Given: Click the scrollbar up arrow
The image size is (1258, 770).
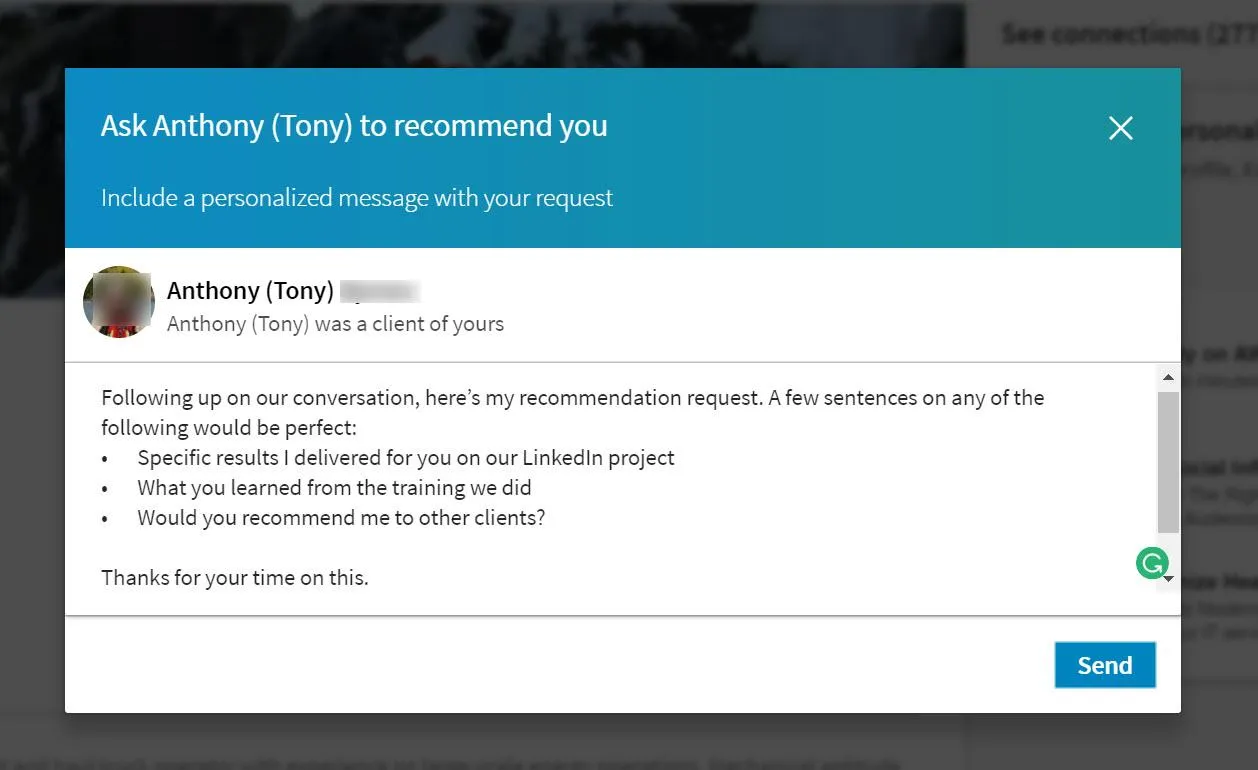Looking at the screenshot, I should pos(1168,377).
